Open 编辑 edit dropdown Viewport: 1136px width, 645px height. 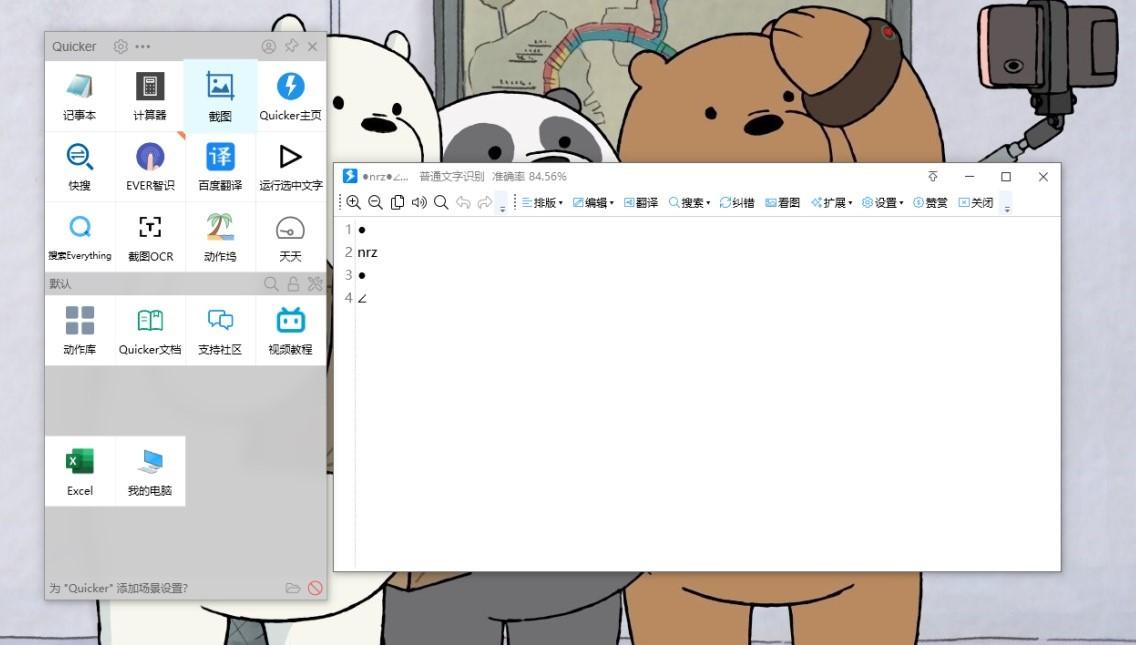593,203
